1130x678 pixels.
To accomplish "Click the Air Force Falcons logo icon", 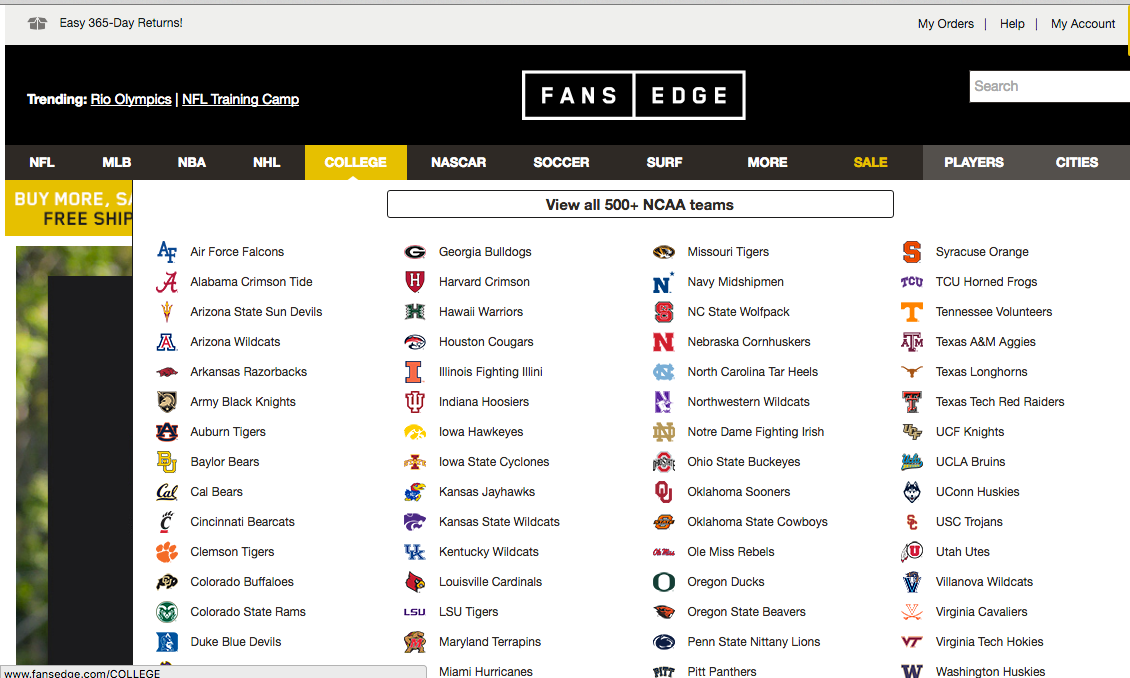I will coord(166,251).
